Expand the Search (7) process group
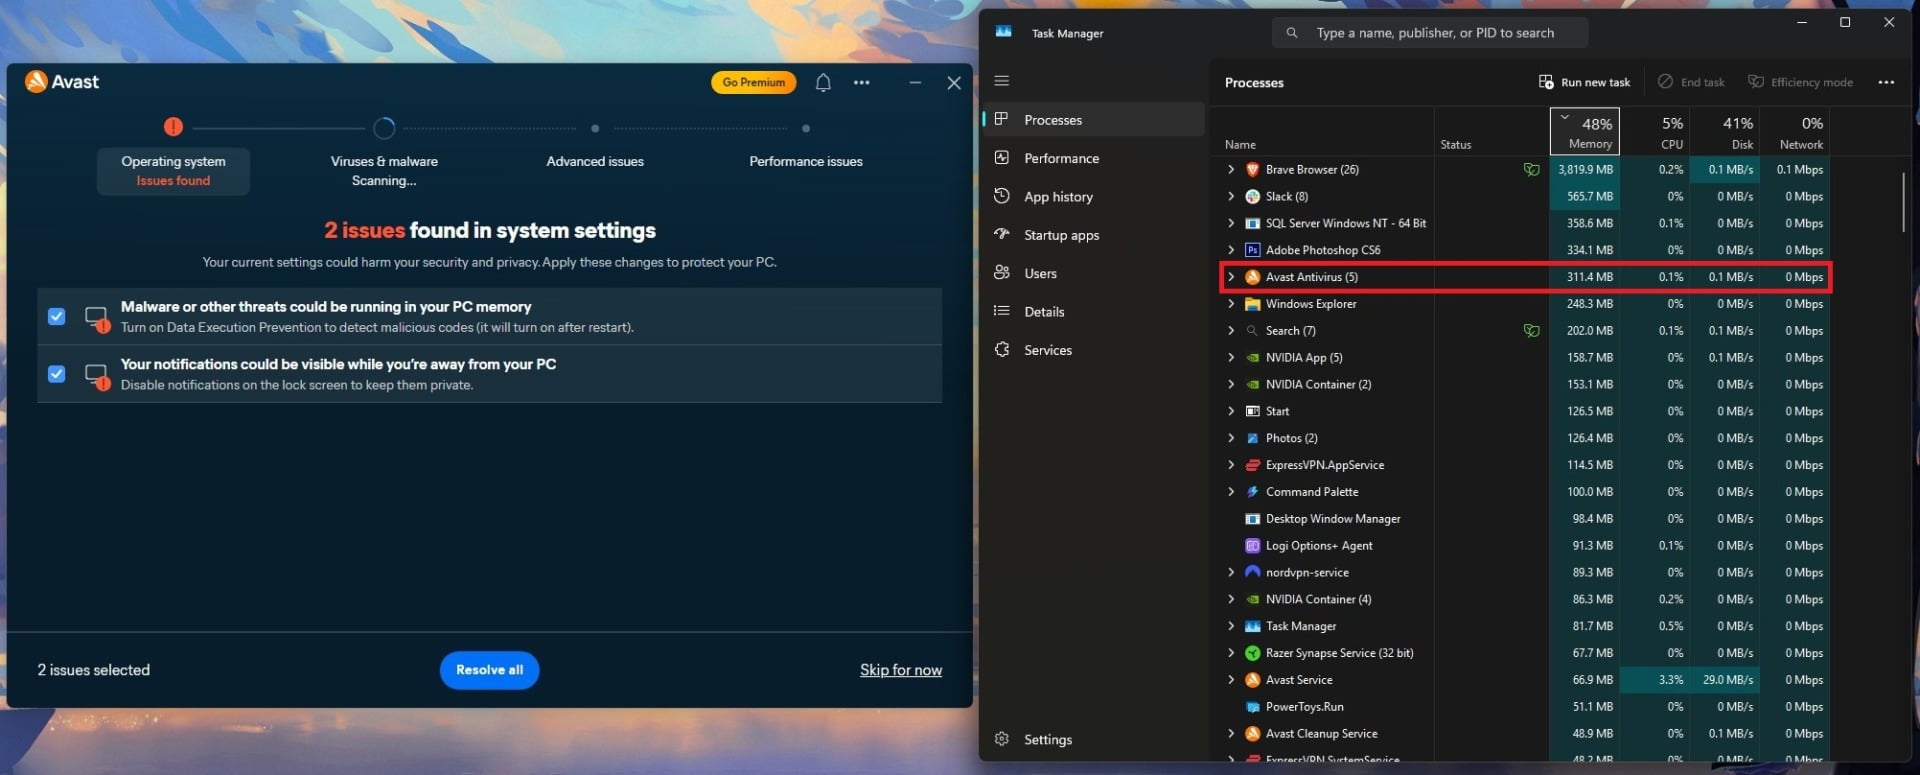 (x=1231, y=331)
